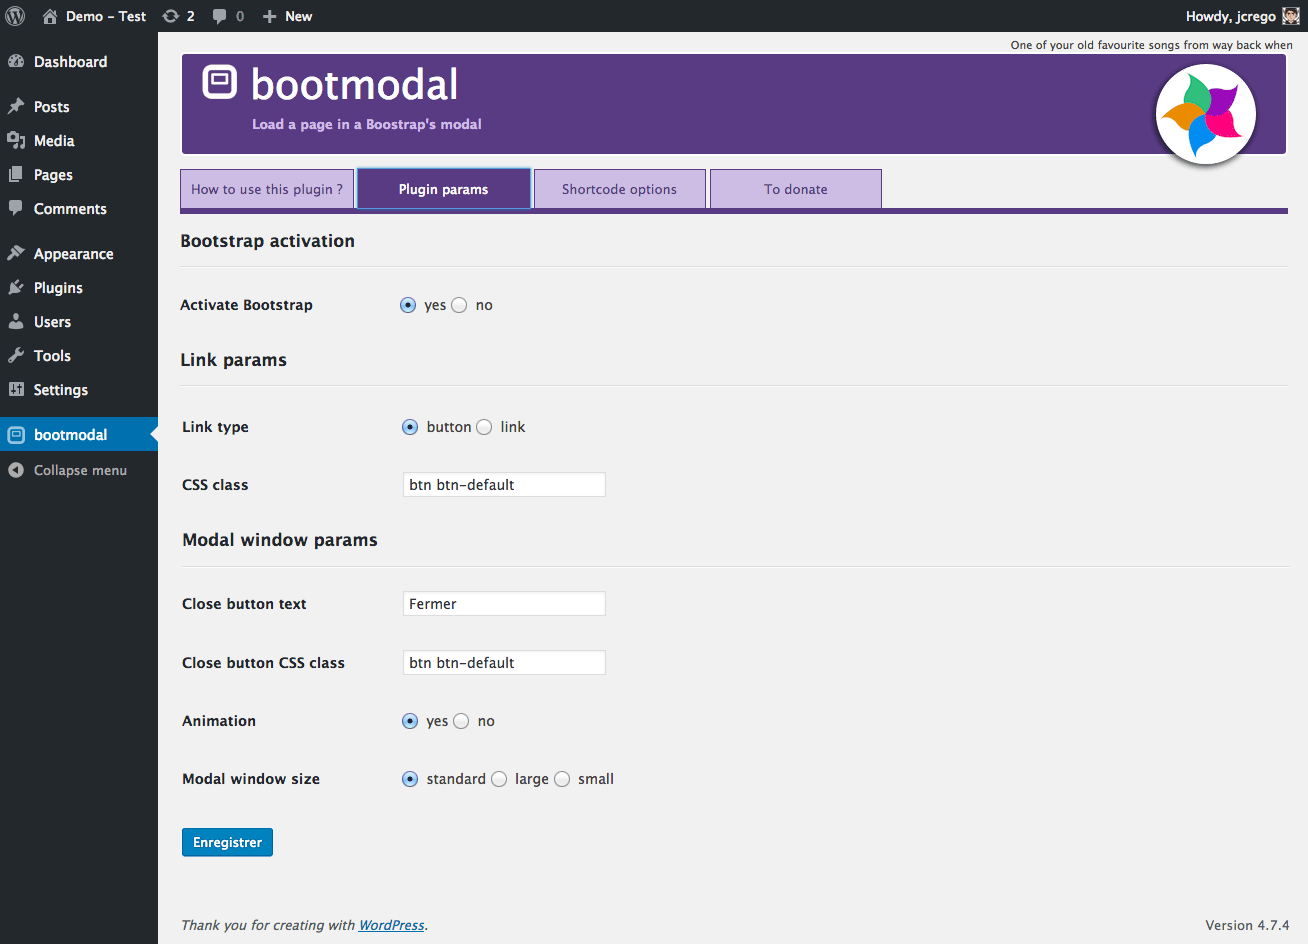Click the Demo – Test site name
Screen dimensions: 1308x944
point(106,16)
